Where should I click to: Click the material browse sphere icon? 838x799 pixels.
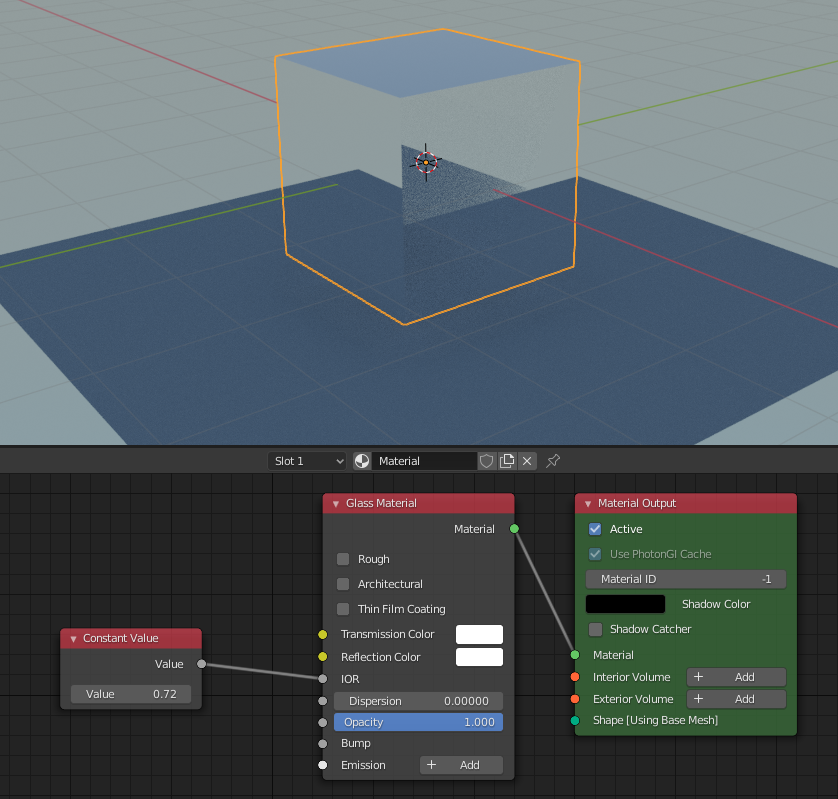[362, 461]
